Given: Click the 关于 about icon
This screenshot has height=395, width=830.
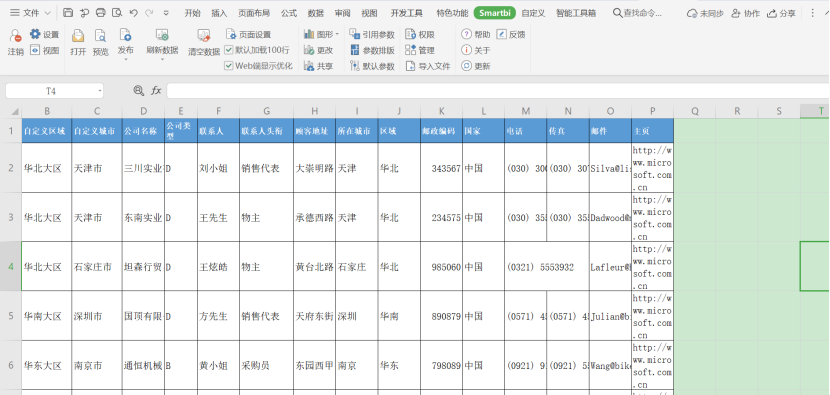Looking at the screenshot, I should pyautogui.click(x=466, y=50).
